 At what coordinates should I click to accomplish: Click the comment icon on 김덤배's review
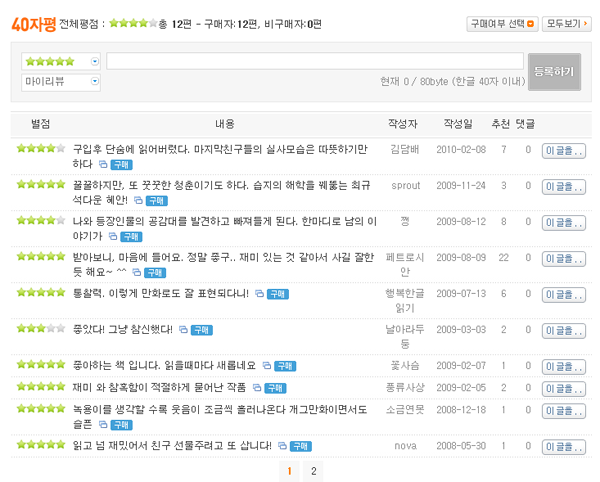pos(103,164)
